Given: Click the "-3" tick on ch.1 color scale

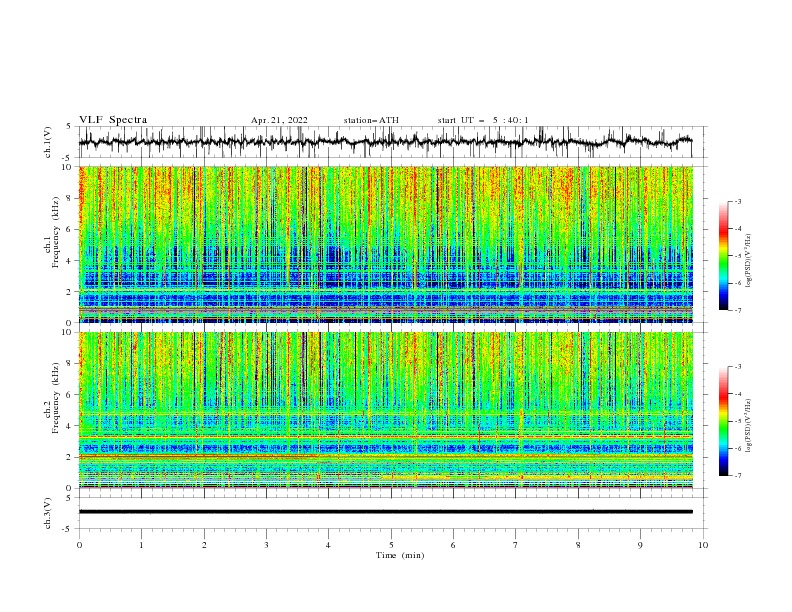Looking at the screenshot, I should tap(737, 201).
